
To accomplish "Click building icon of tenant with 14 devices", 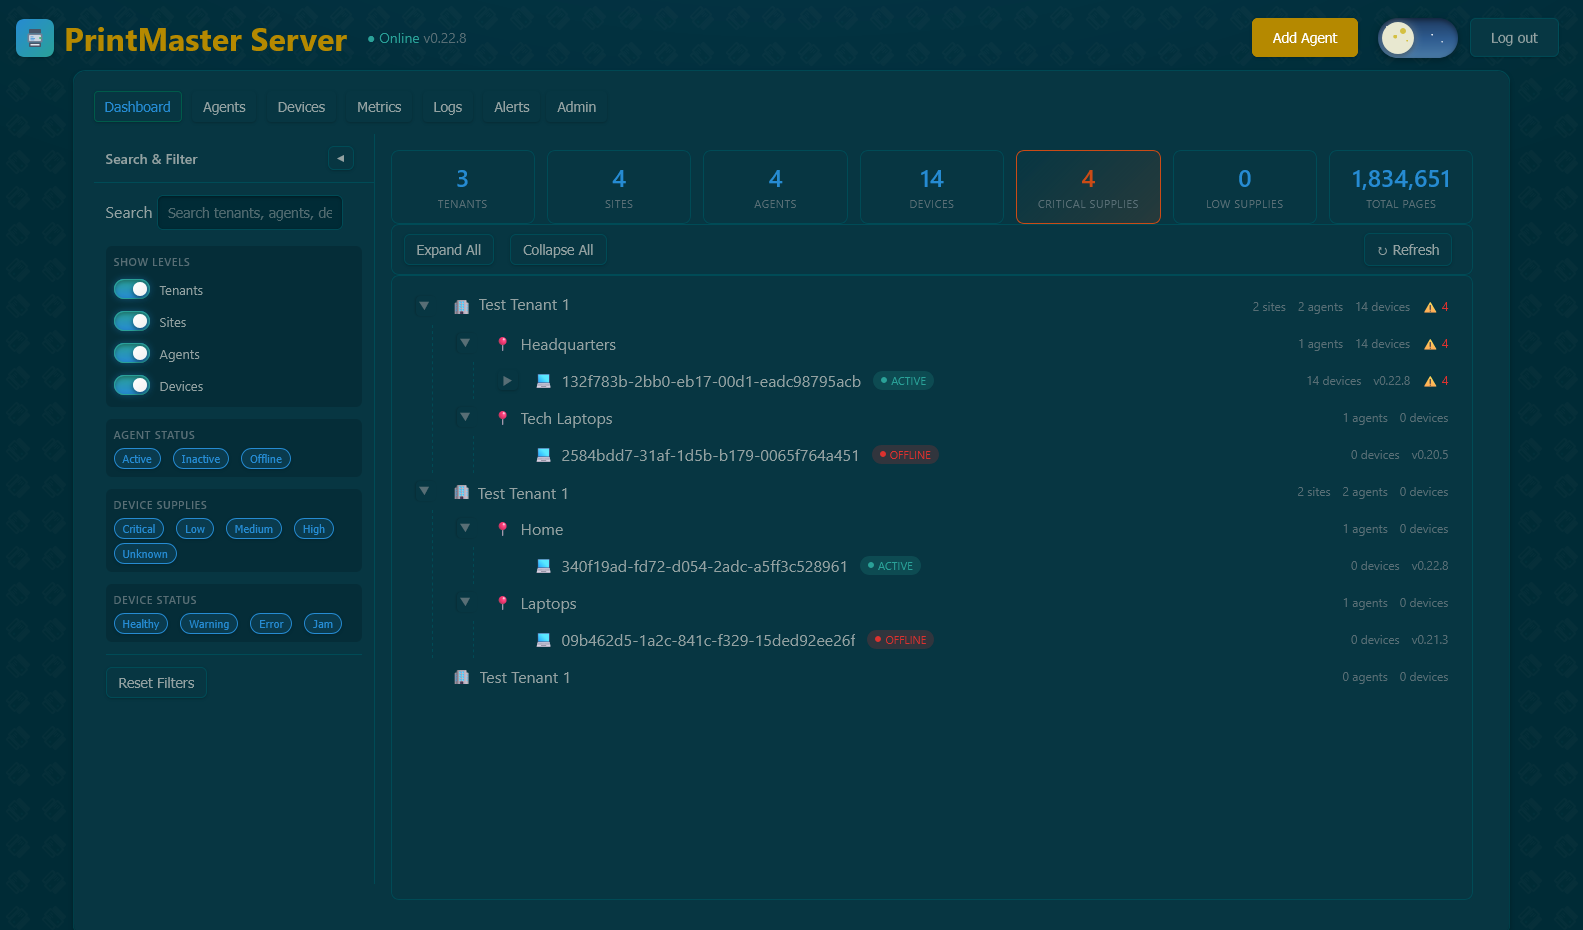I will pyautogui.click(x=462, y=306).
